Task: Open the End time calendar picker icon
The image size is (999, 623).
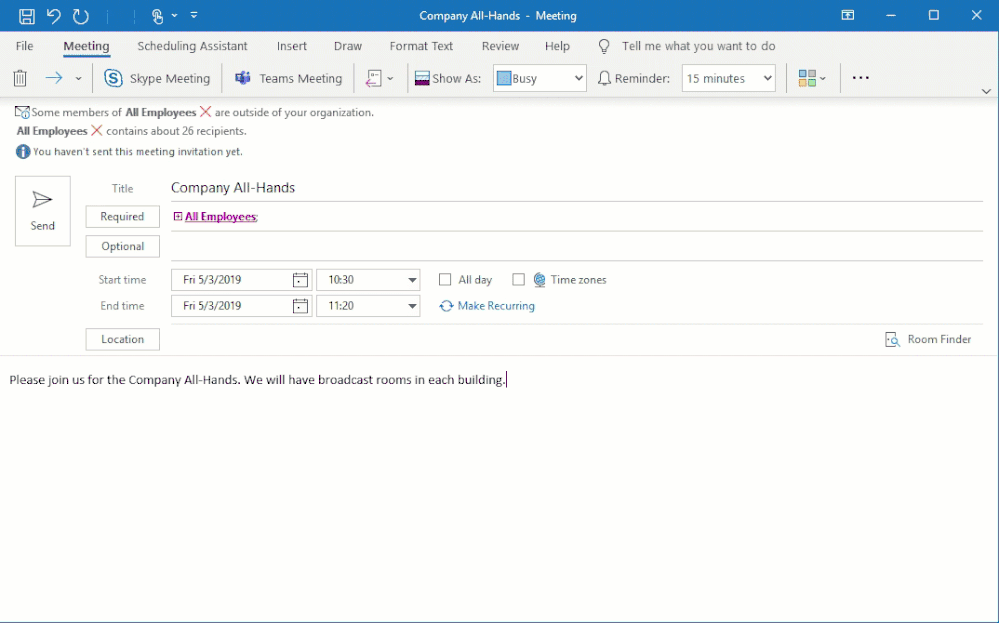Action: 300,306
